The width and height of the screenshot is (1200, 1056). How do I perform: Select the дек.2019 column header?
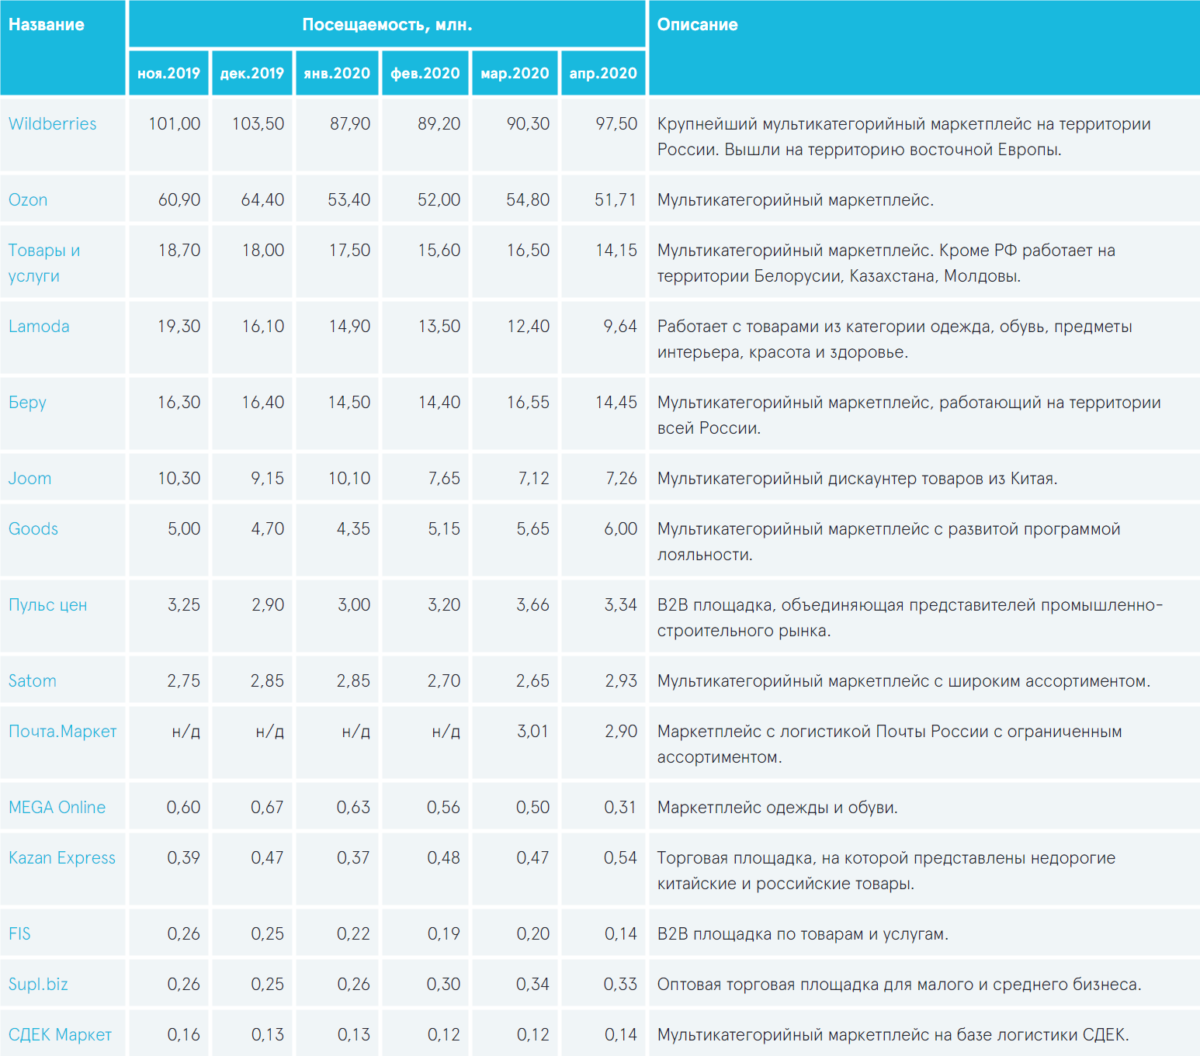(252, 73)
